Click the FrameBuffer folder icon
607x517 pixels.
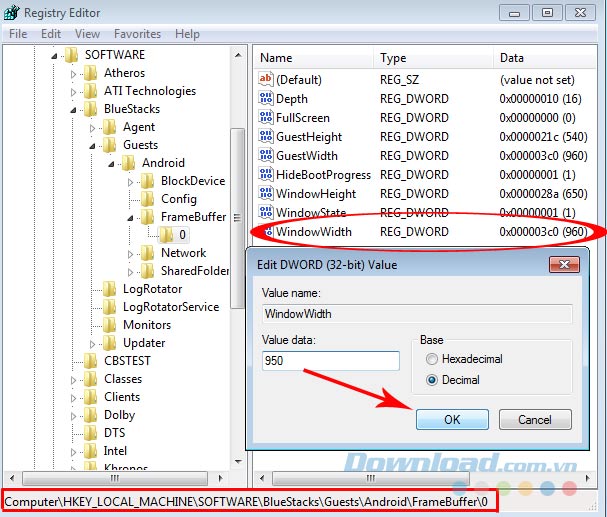pyautogui.click(x=147, y=217)
